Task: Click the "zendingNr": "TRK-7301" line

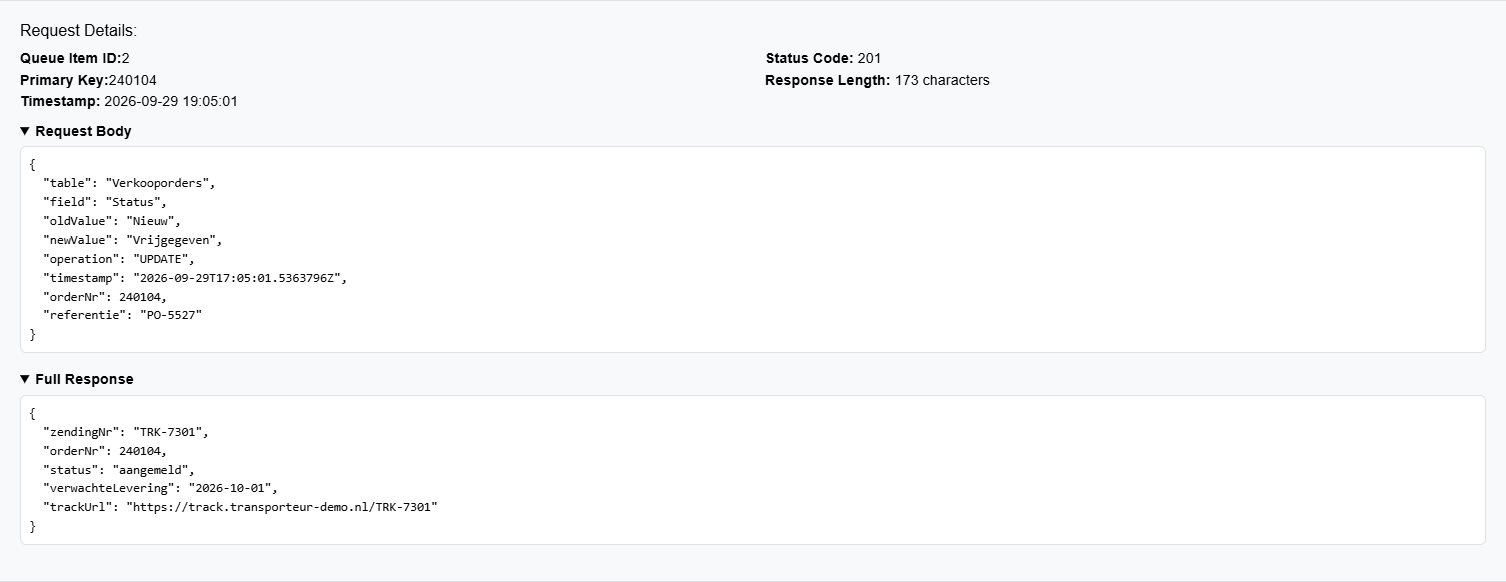Action: (125, 432)
